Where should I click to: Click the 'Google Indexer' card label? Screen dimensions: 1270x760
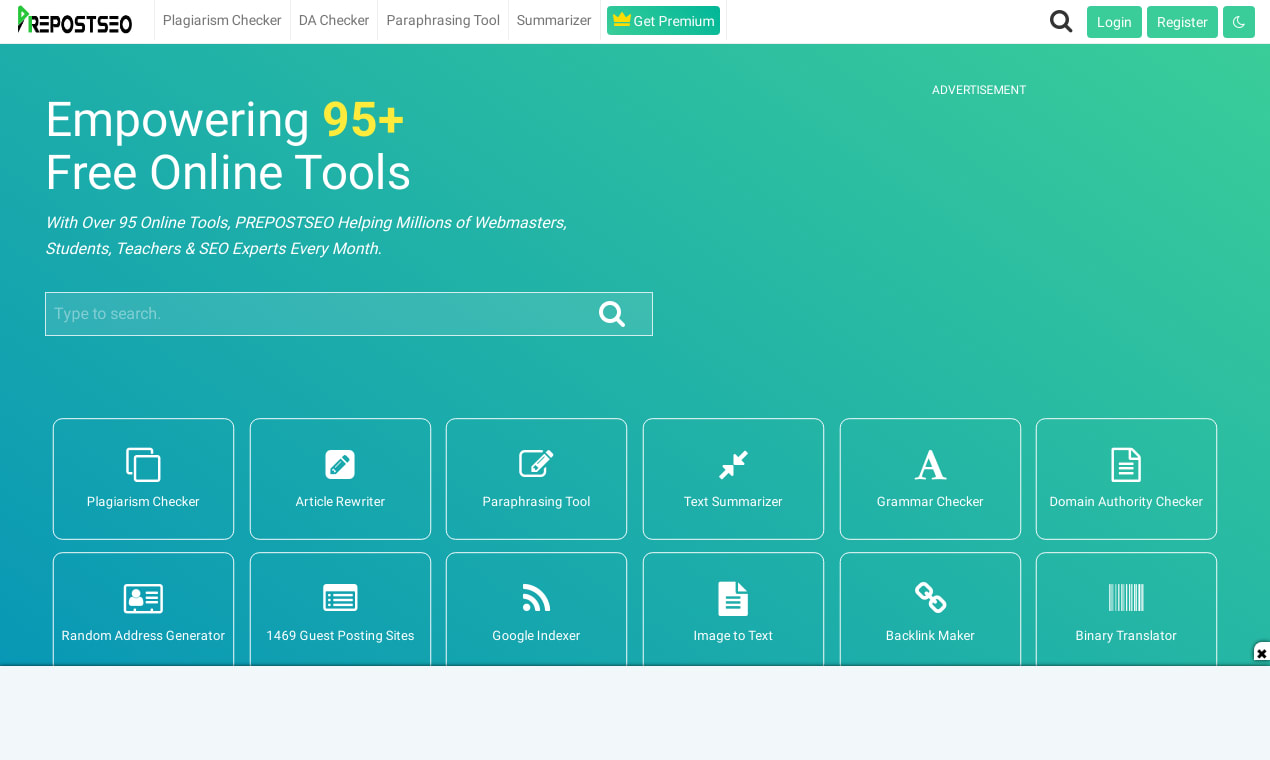[536, 636]
